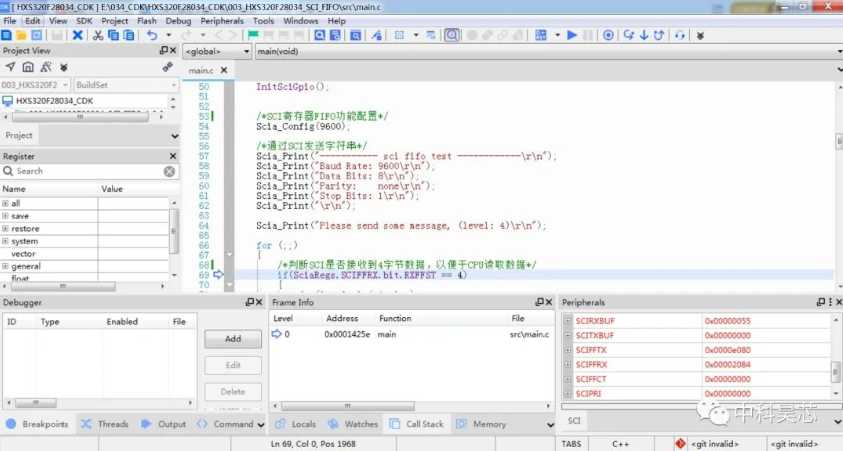843x451 pixels.
Task: Close the Register panel
Action: [173, 156]
